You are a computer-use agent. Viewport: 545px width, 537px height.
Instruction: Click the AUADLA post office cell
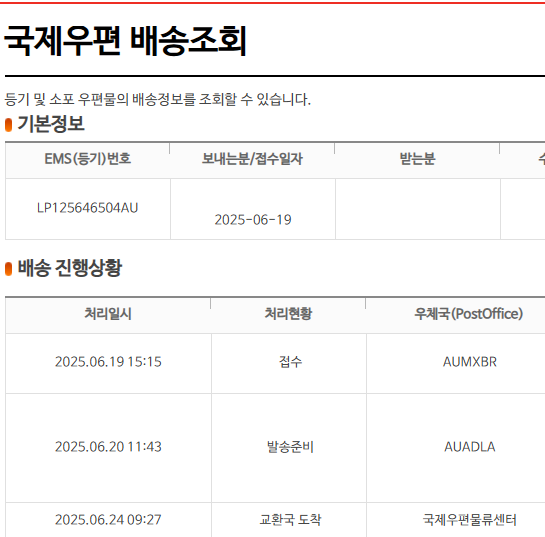470,447
